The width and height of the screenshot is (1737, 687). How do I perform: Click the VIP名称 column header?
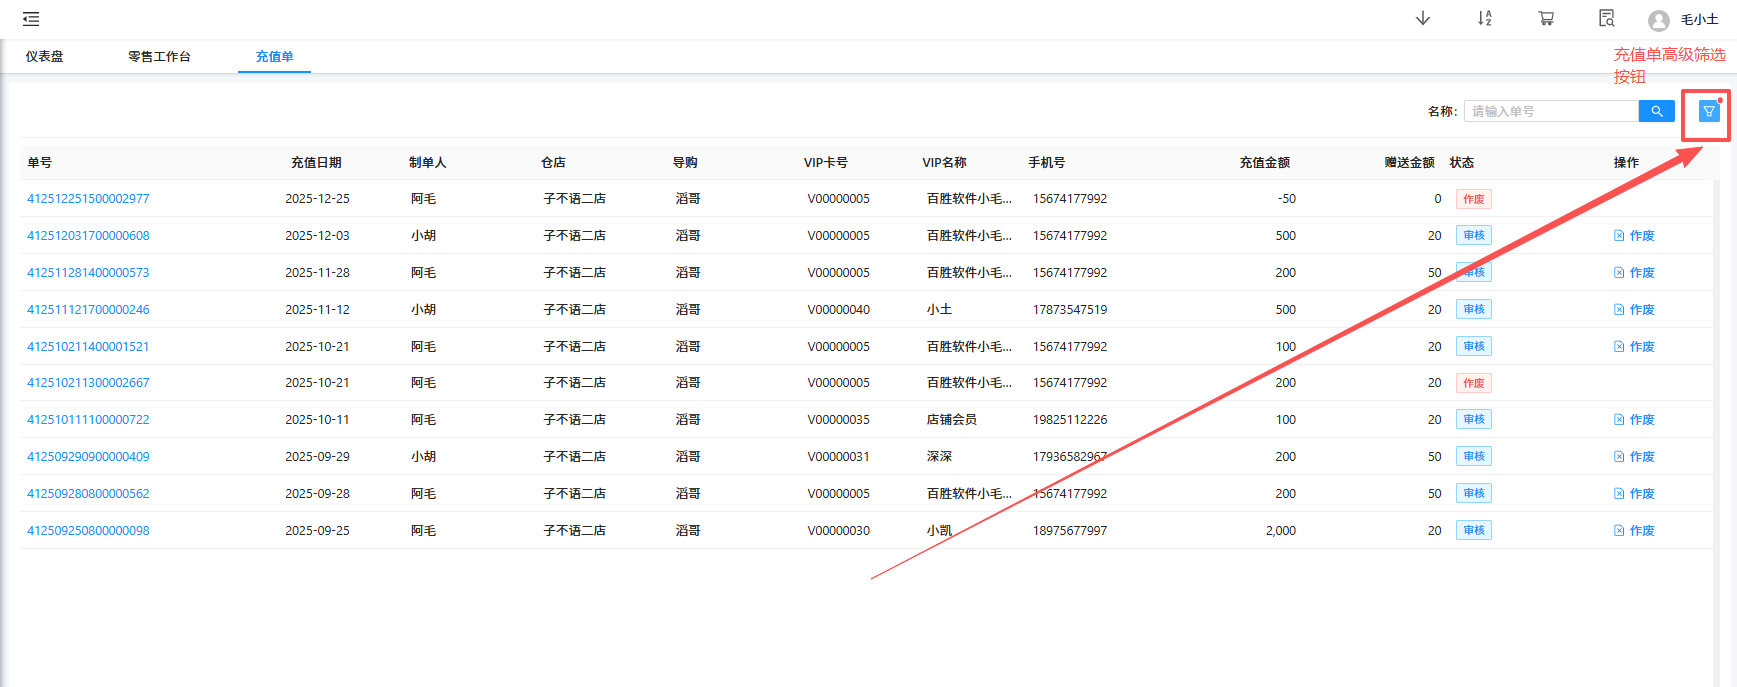tap(944, 162)
